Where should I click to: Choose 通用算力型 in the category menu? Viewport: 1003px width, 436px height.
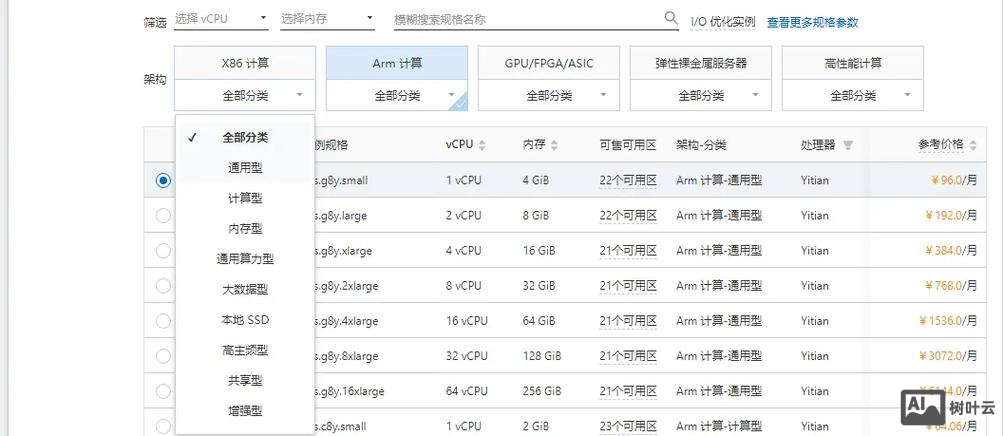(x=245, y=259)
